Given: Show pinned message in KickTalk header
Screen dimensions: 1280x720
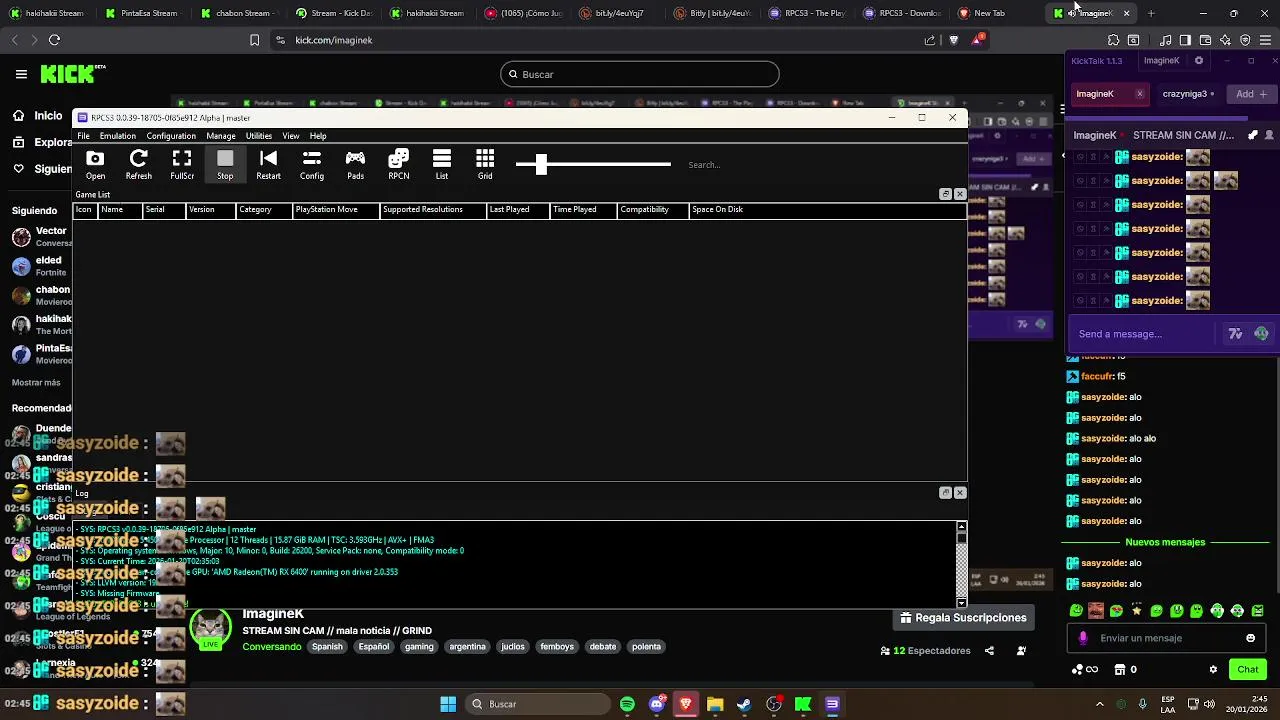Looking at the screenshot, I should coord(1253,135).
